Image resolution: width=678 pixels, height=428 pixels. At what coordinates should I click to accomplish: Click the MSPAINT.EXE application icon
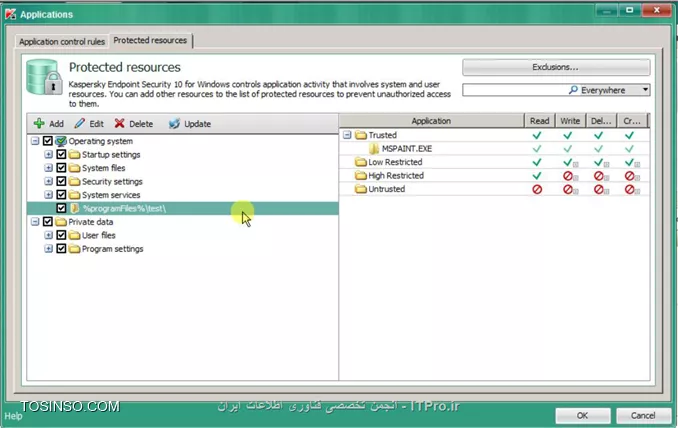click(374, 149)
